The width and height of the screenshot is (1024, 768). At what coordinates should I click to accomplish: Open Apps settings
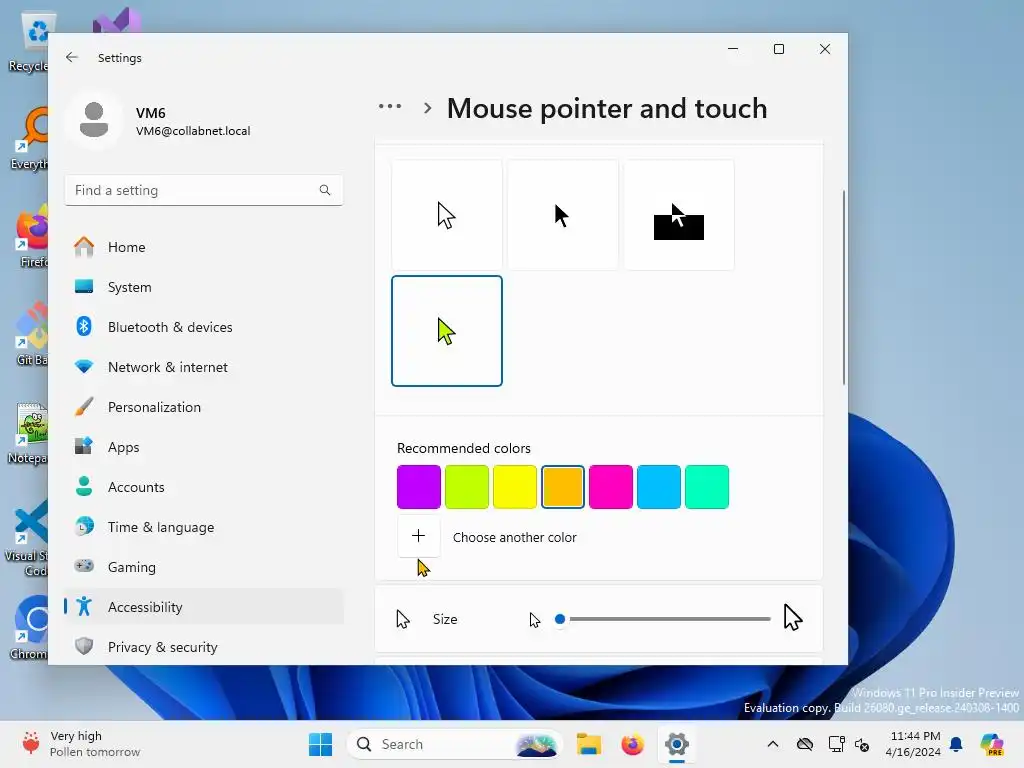(204, 447)
